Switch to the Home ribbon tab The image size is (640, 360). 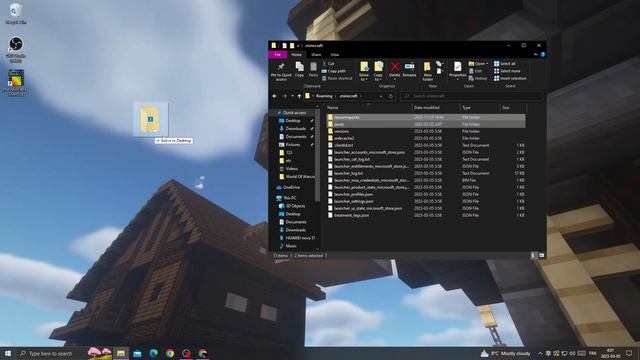[x=297, y=55]
